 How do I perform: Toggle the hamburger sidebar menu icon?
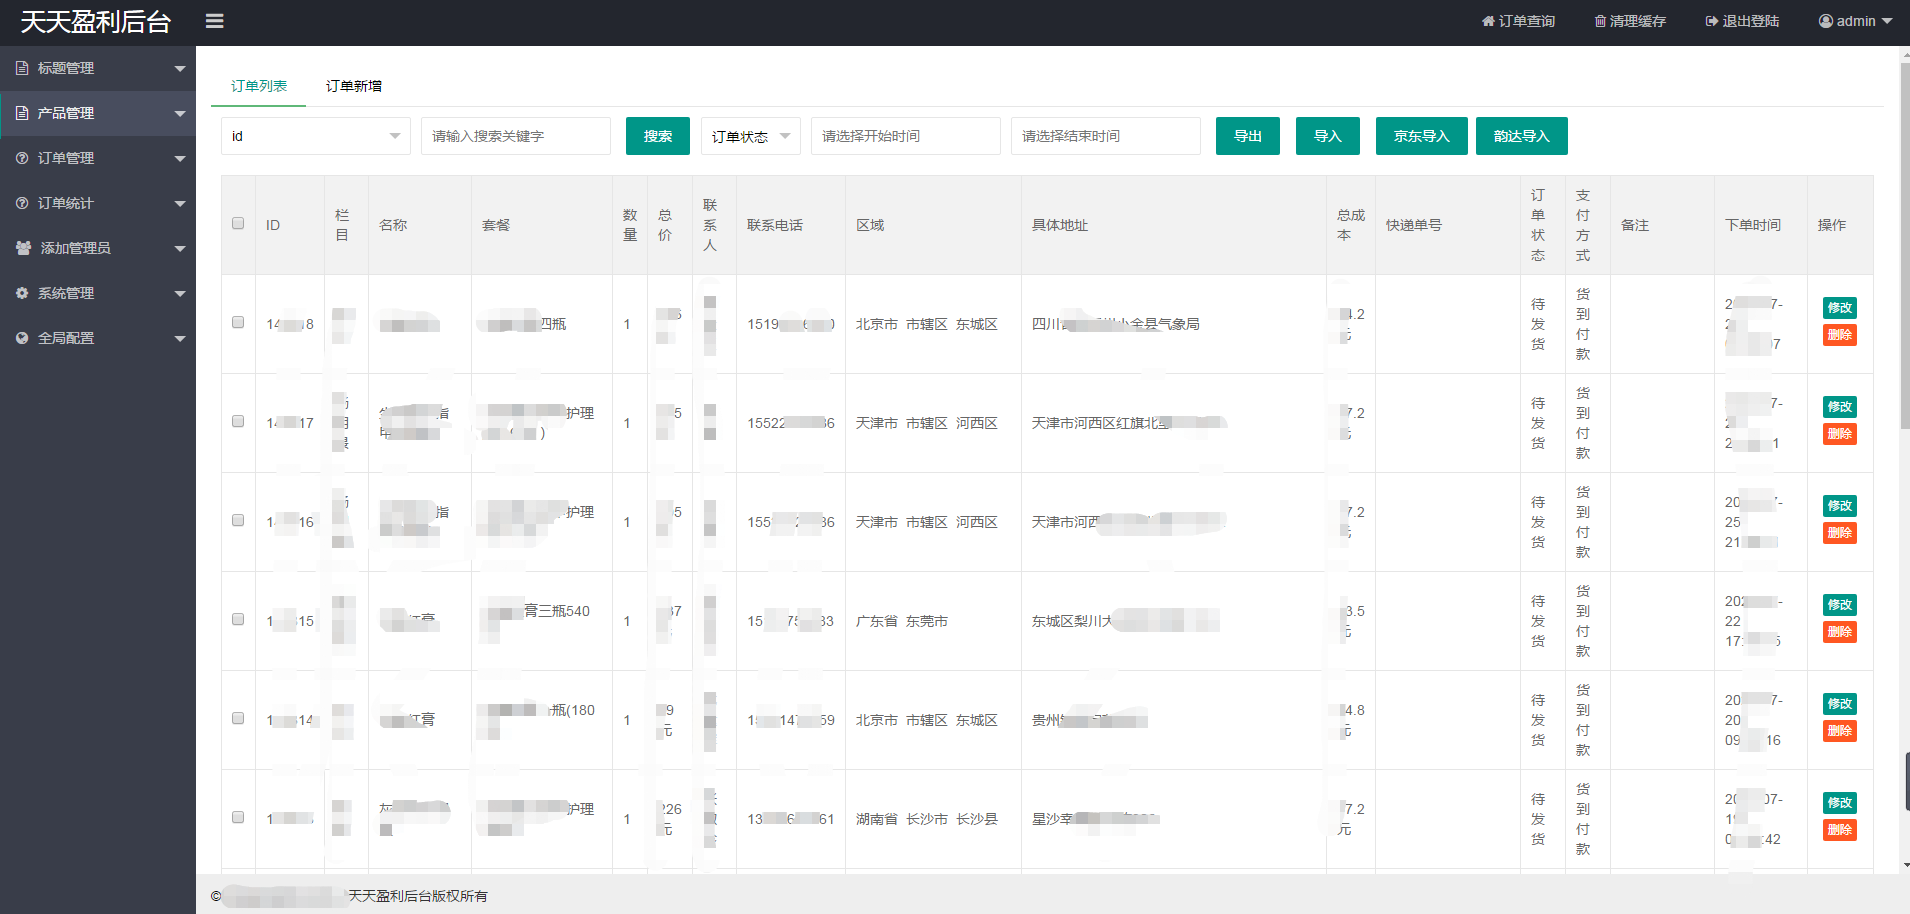(x=214, y=21)
